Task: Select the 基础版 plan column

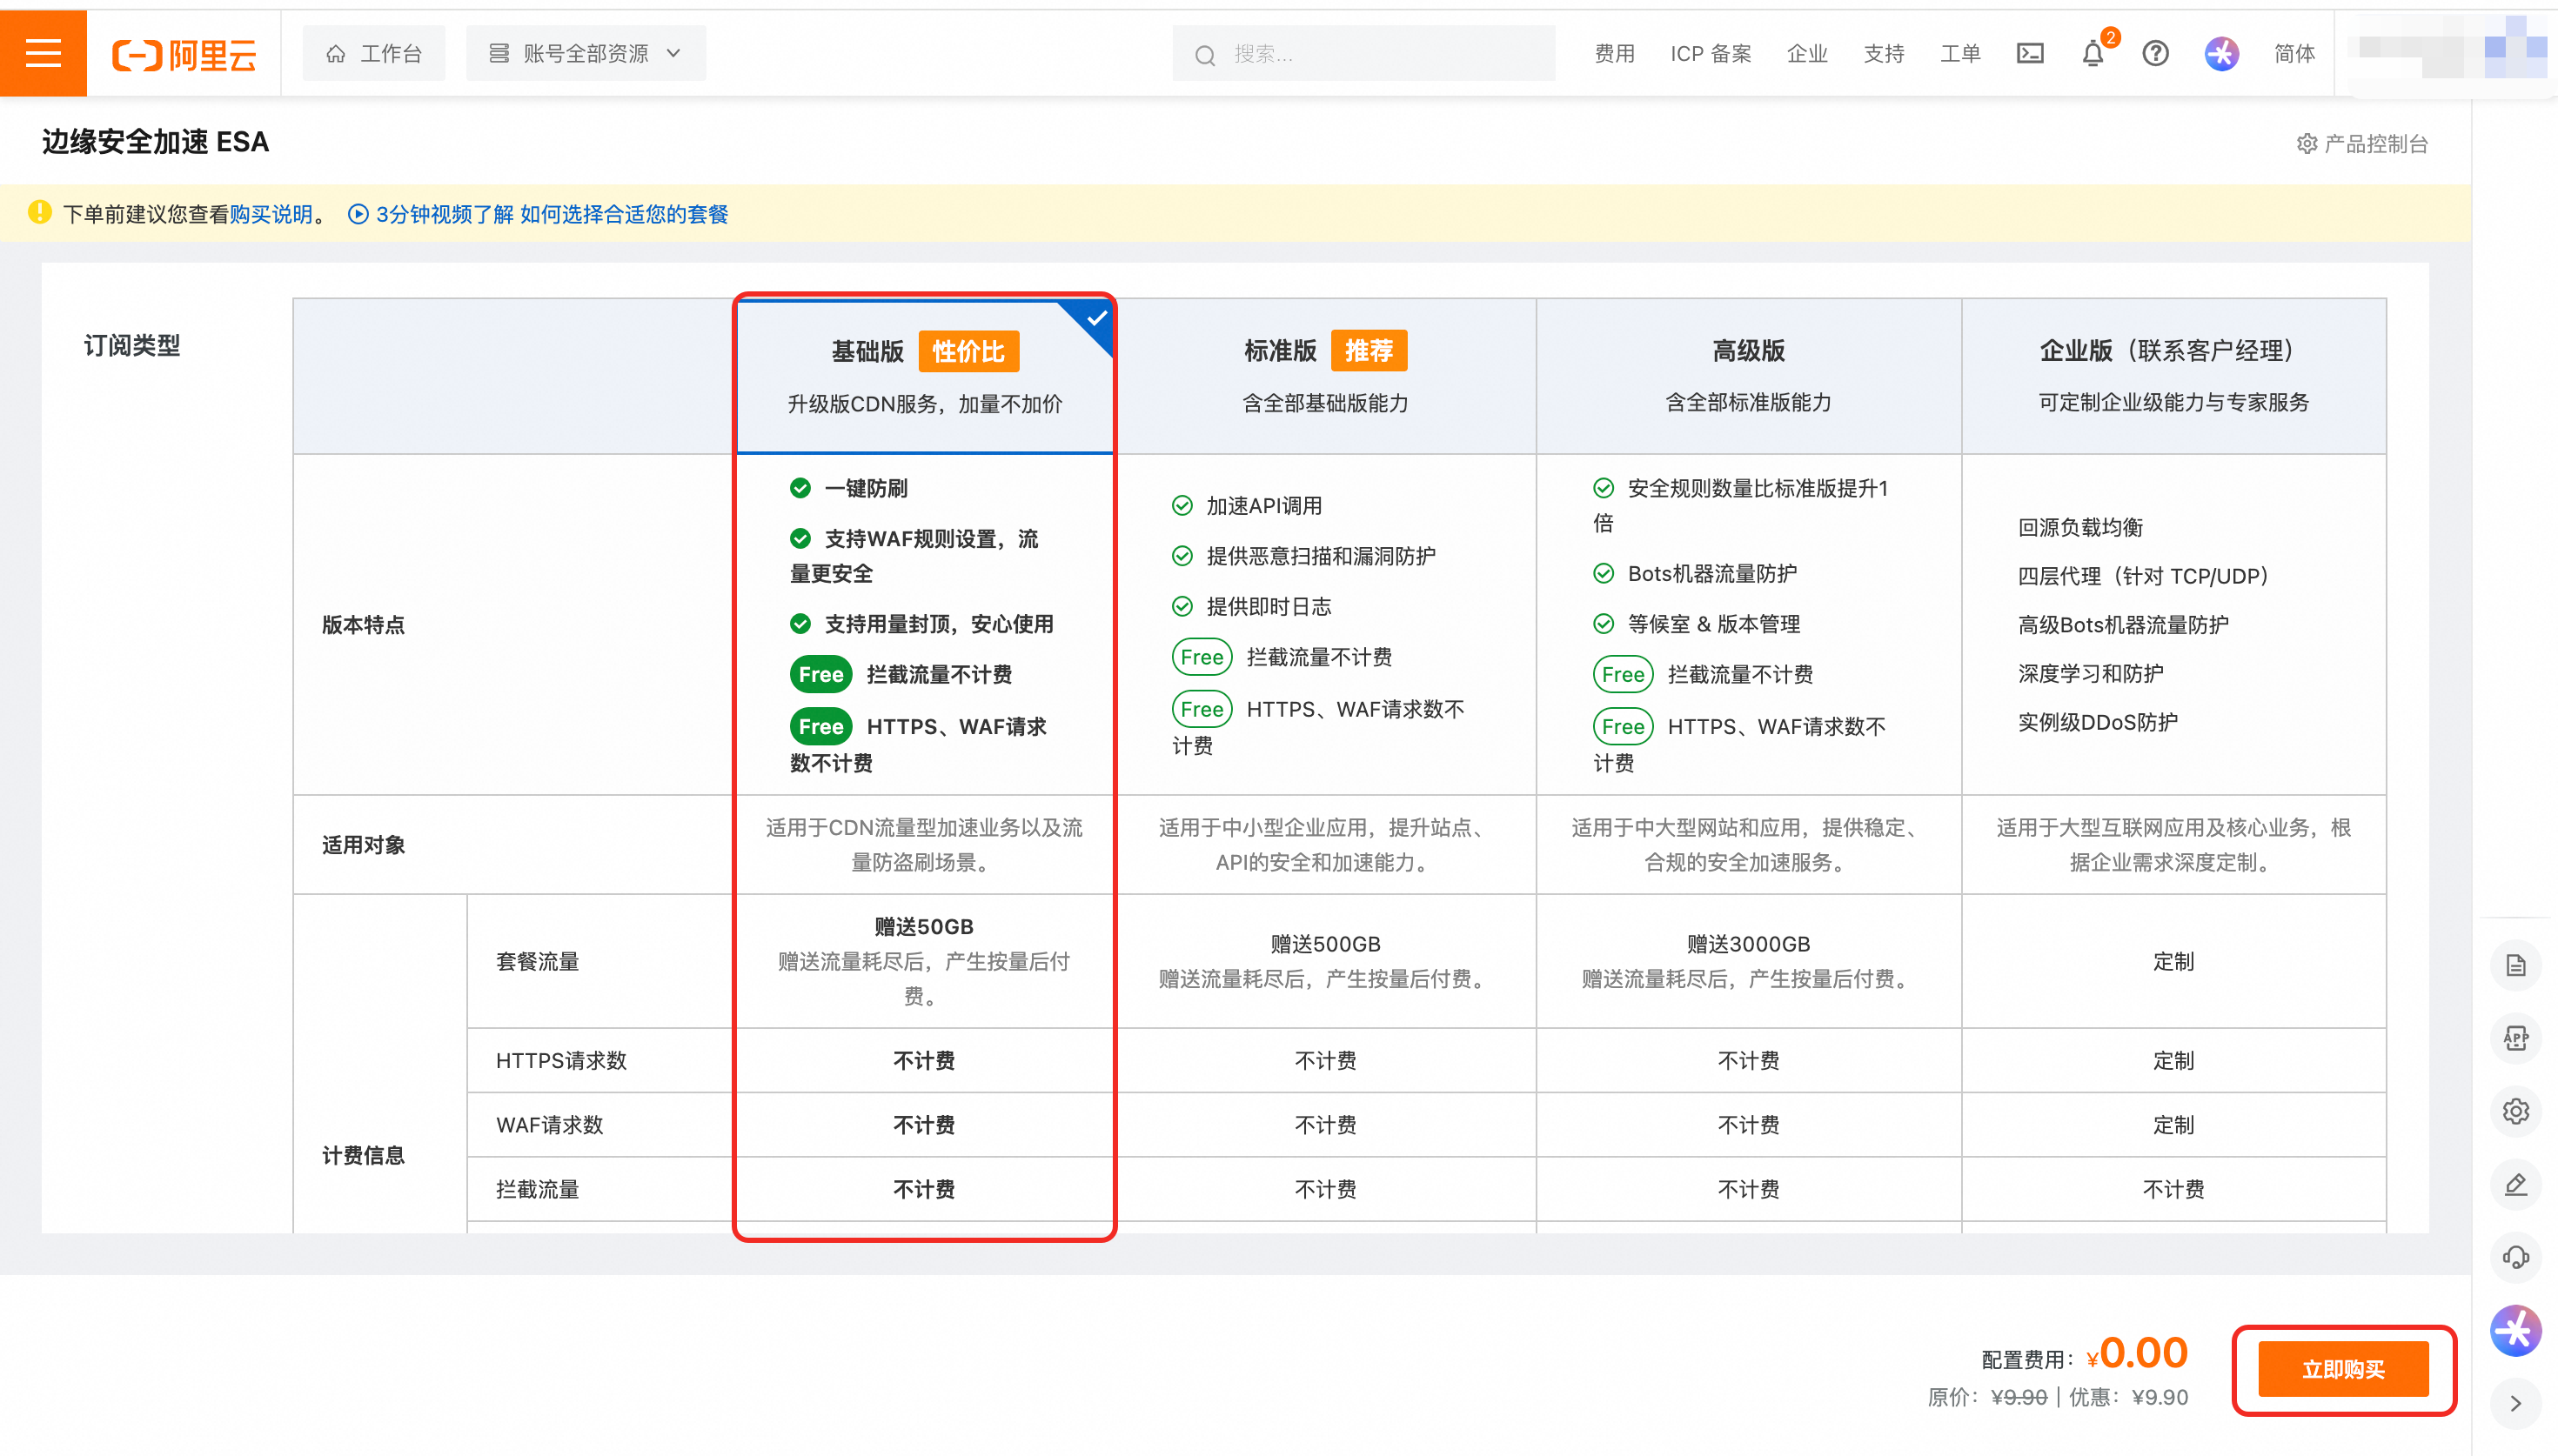Action: (923, 375)
